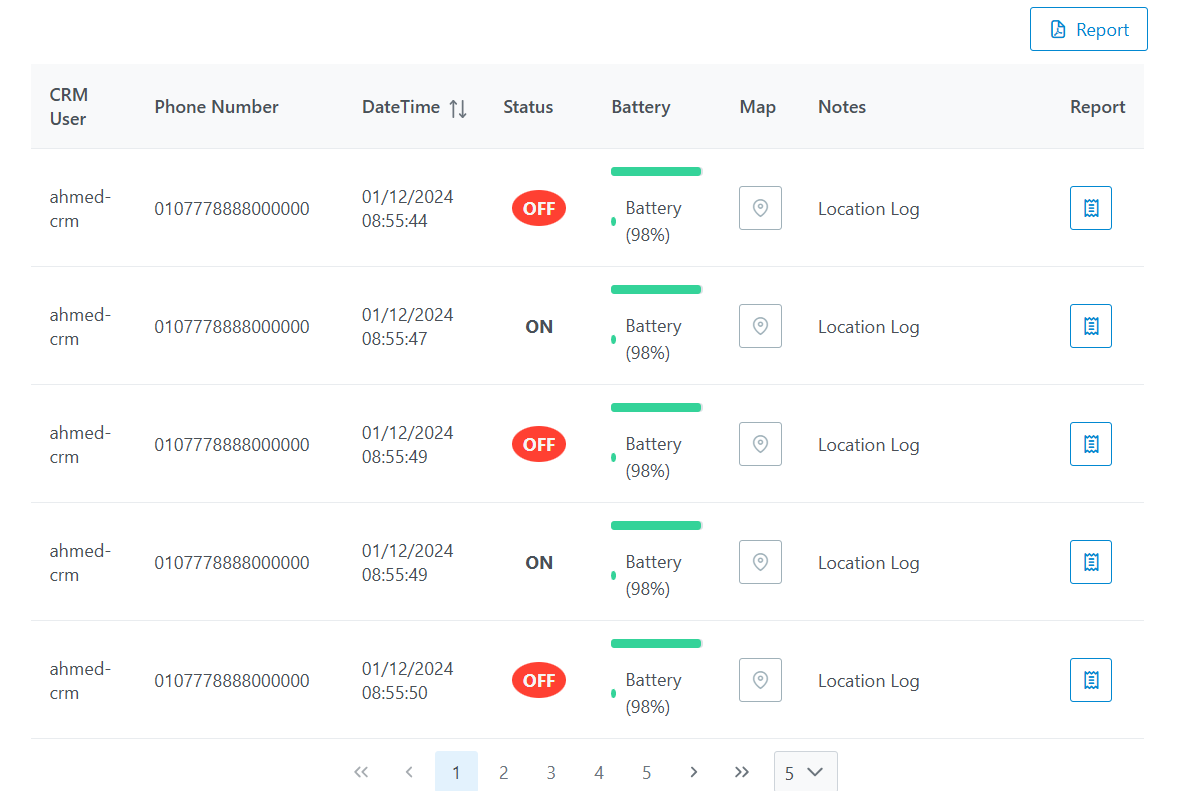Go to the next page arrow
Screen dimensions: 1187x791
click(x=694, y=772)
